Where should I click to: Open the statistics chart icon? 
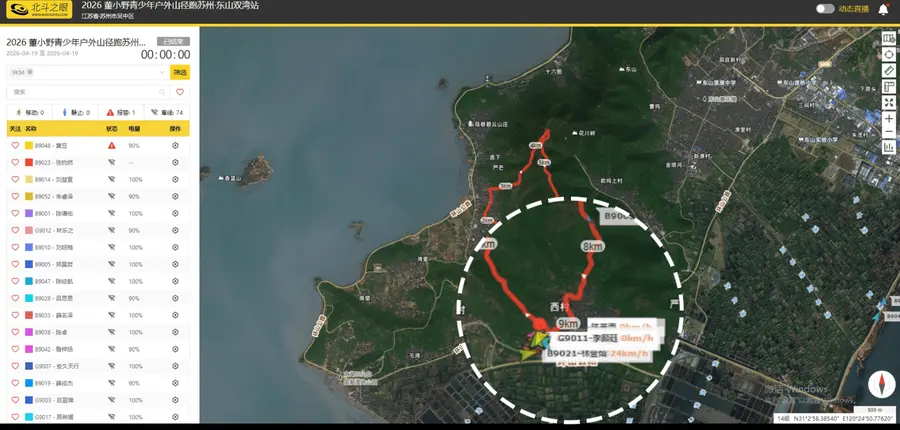click(889, 147)
